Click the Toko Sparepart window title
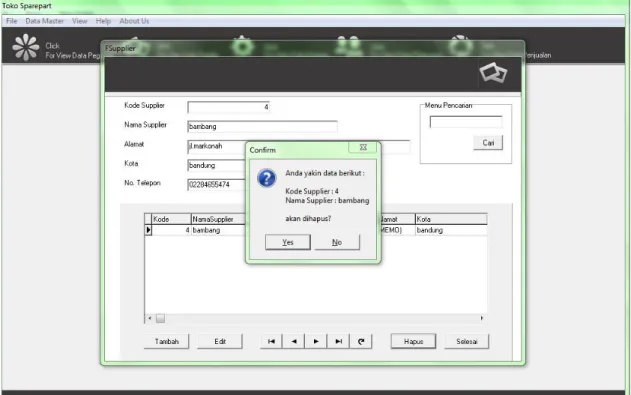The height and width of the screenshot is (395, 631). tap(27, 6)
